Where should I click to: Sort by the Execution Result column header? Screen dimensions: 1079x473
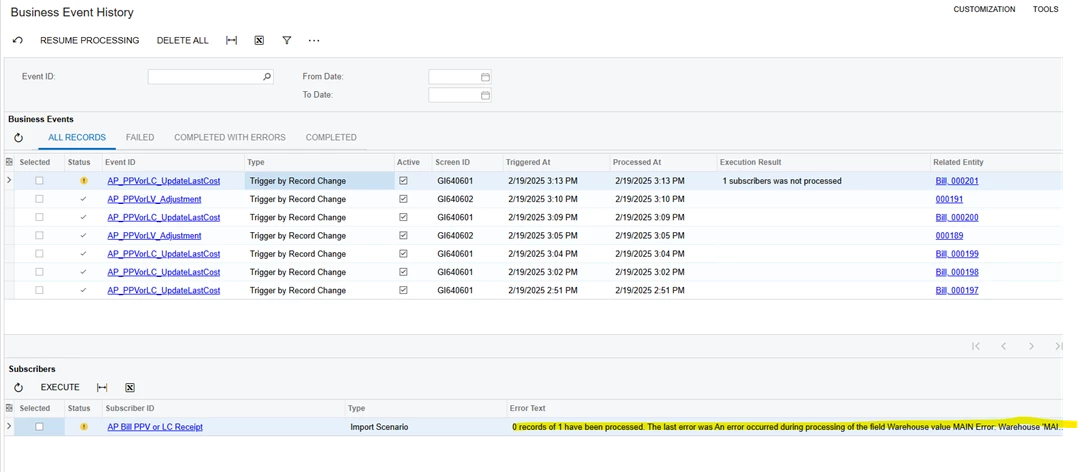(750, 162)
